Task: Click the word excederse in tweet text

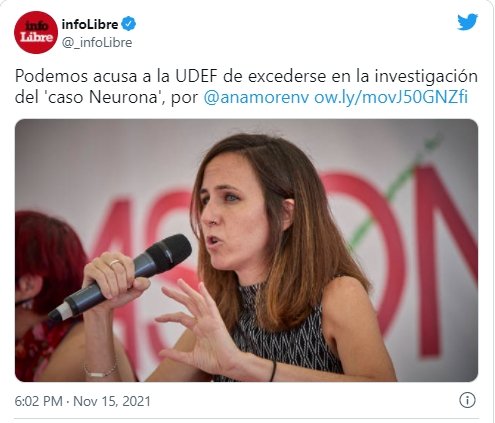Action: (287, 76)
